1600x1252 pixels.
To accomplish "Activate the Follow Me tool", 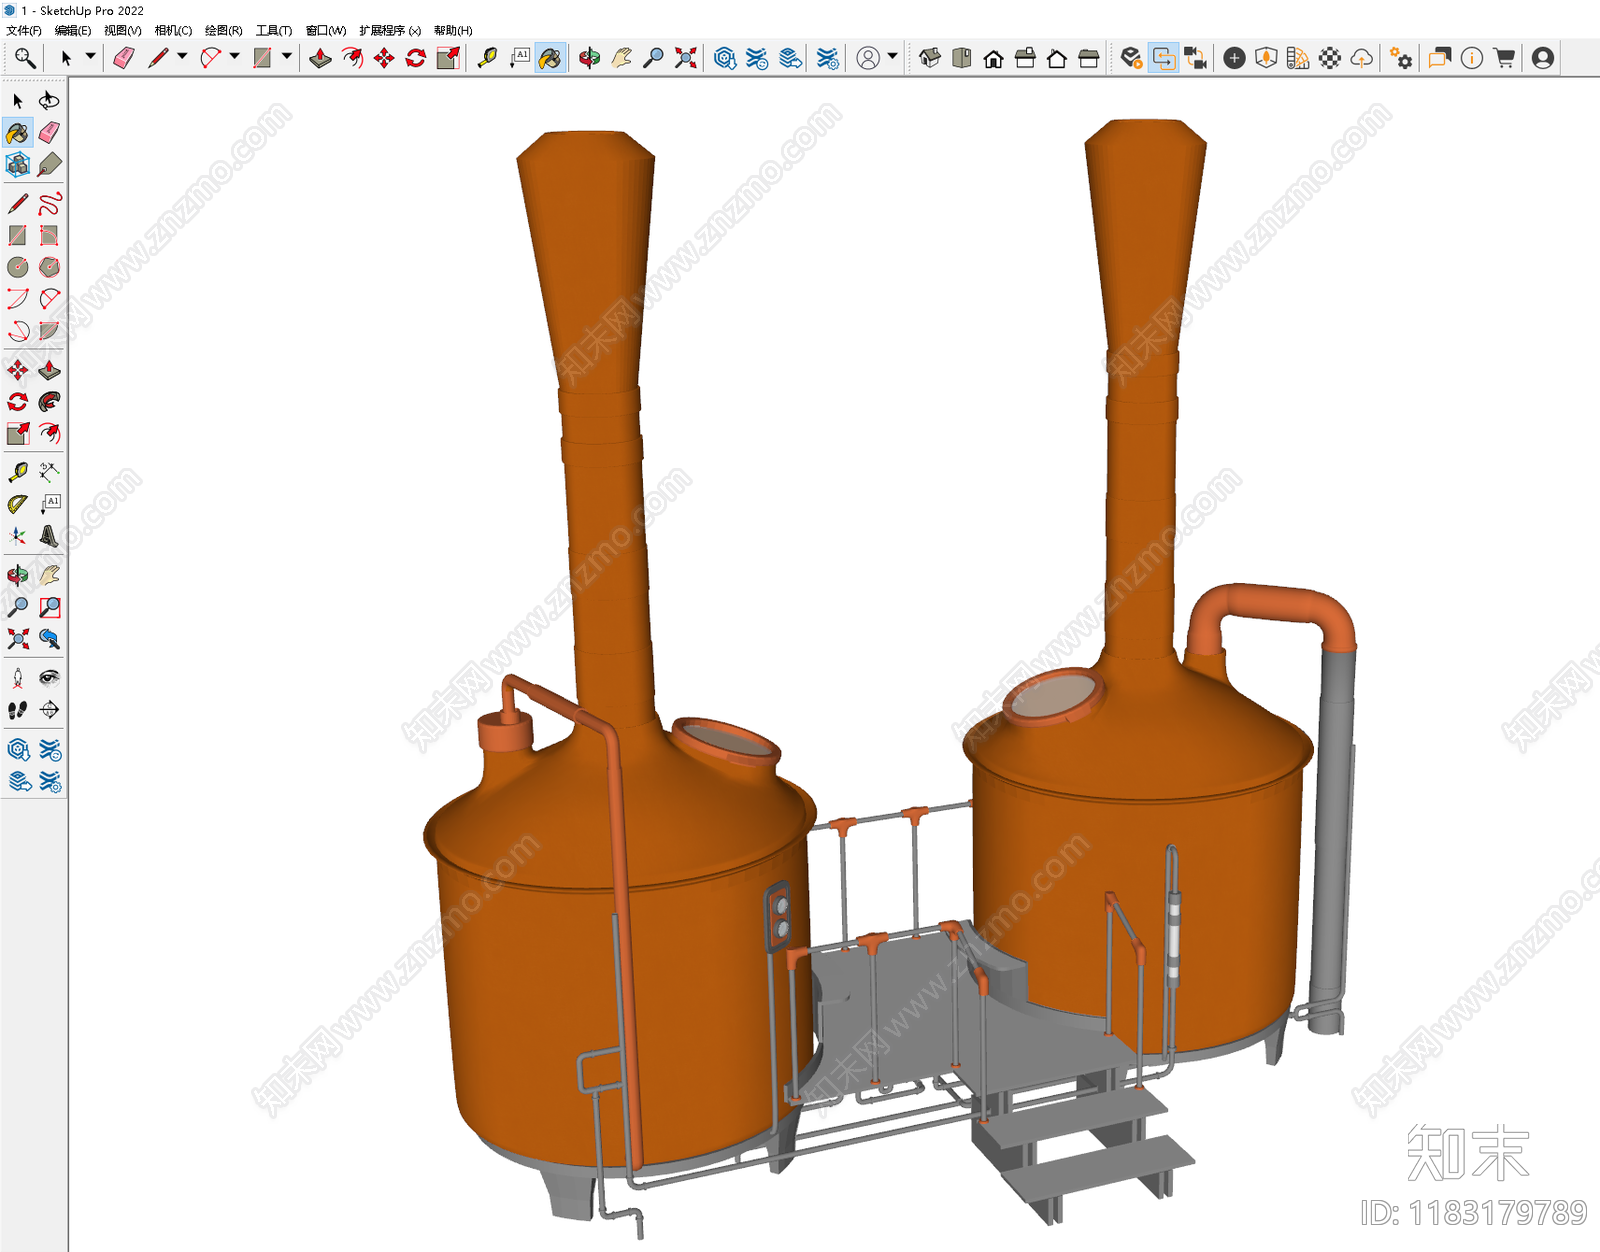I will pos(49,402).
